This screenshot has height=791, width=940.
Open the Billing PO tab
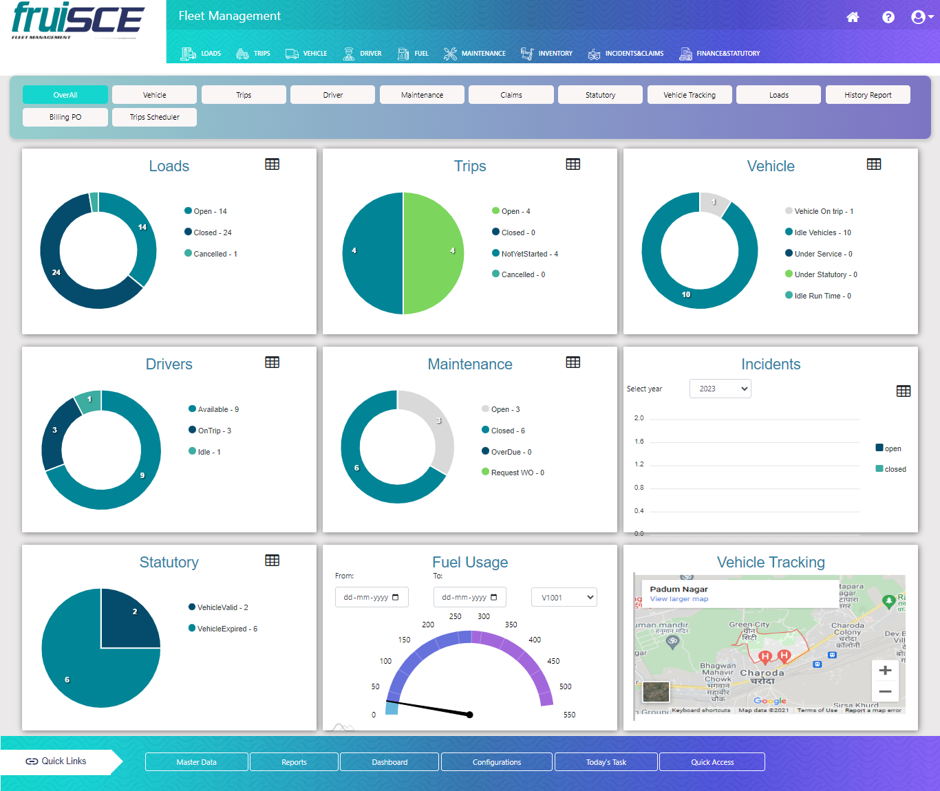pyautogui.click(x=65, y=117)
